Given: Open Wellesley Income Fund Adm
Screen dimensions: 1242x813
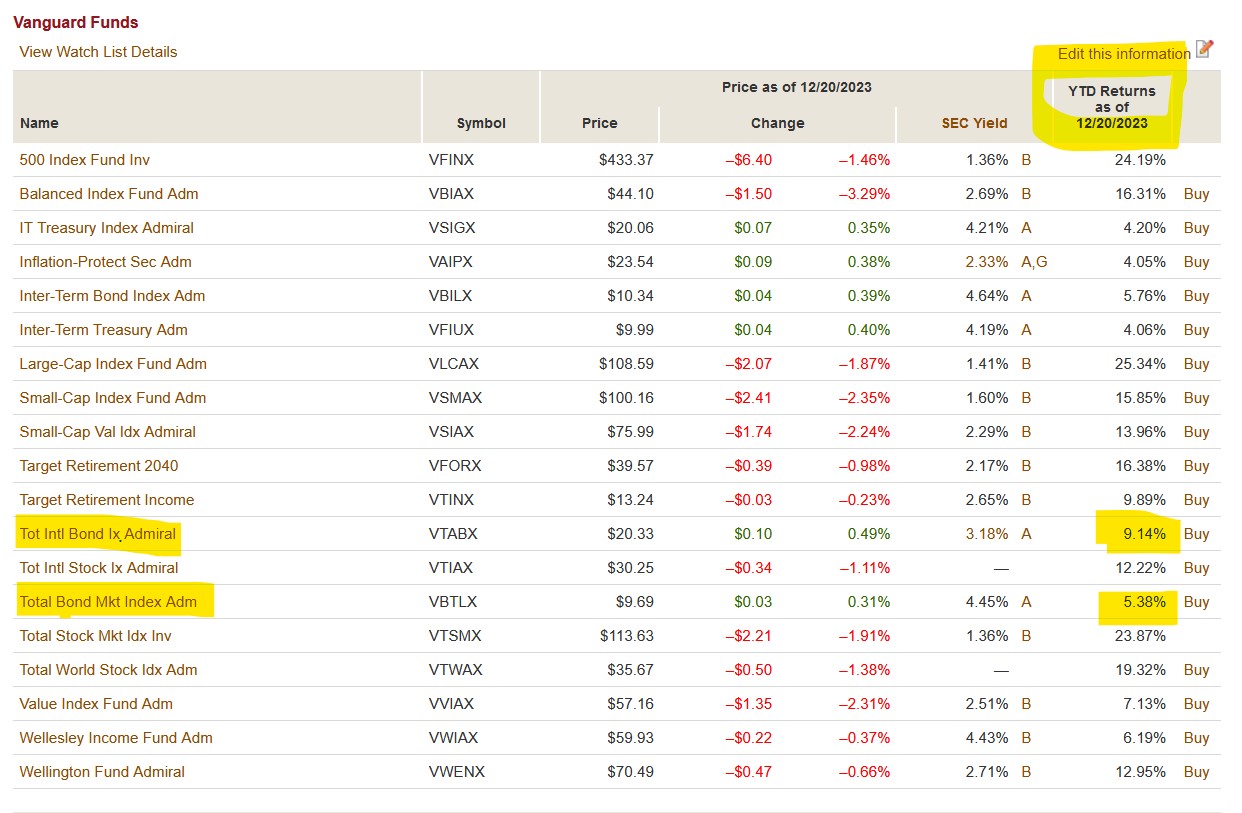Looking at the screenshot, I should click(116, 738).
